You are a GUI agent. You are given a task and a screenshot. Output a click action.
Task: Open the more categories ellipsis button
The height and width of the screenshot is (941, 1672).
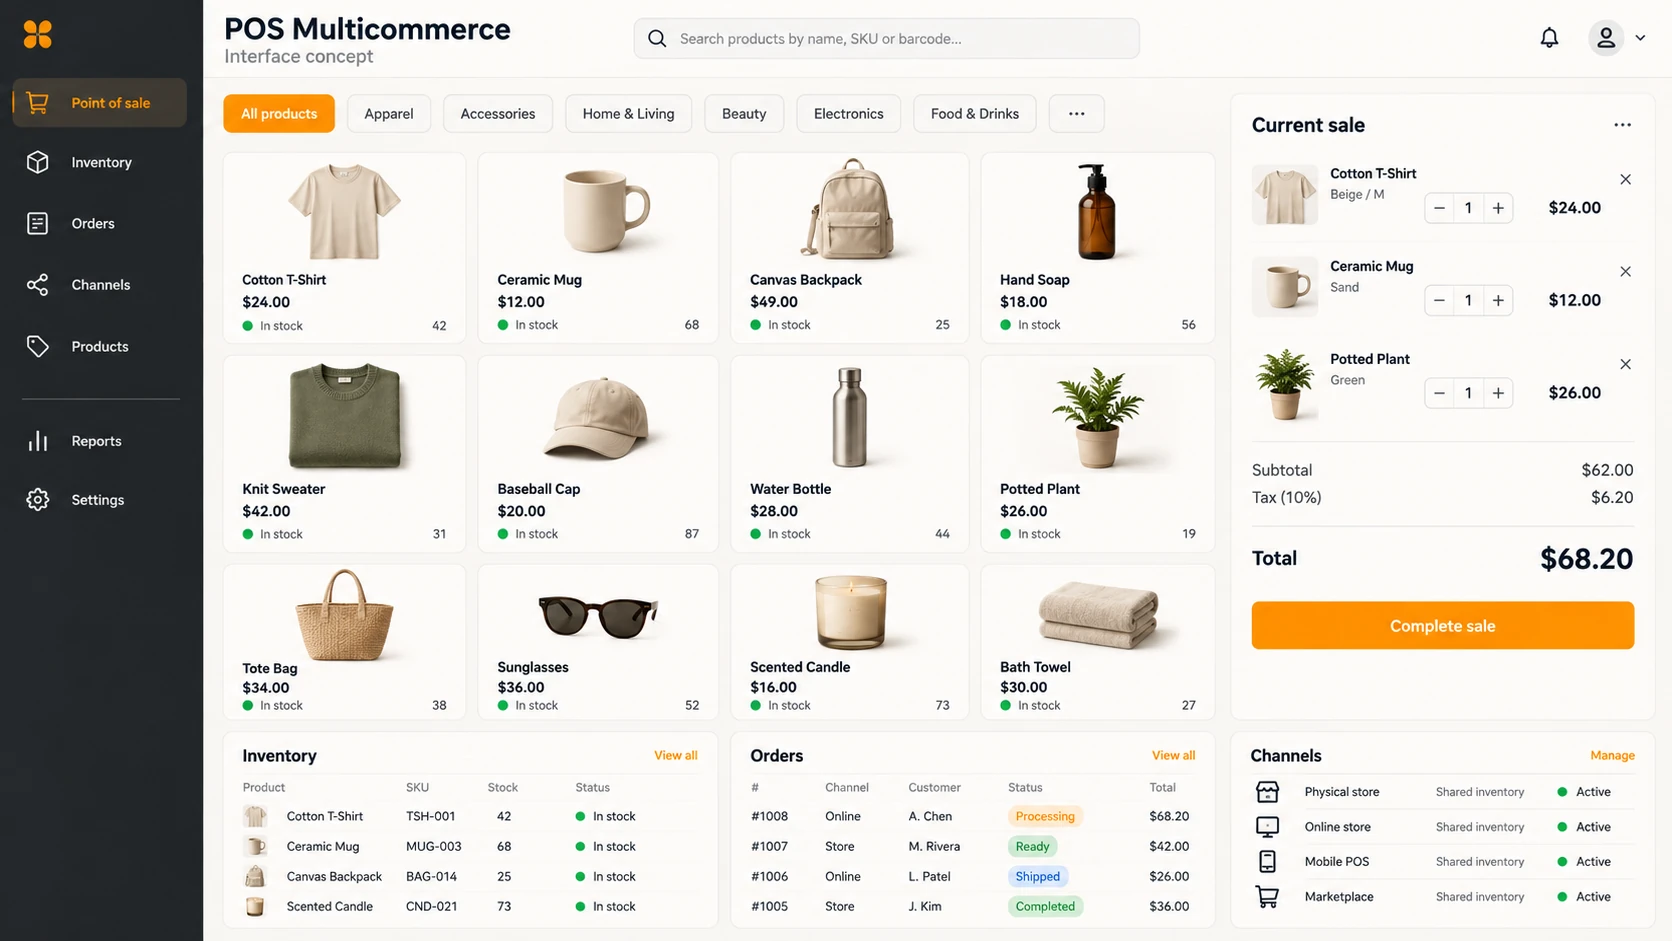click(1076, 114)
